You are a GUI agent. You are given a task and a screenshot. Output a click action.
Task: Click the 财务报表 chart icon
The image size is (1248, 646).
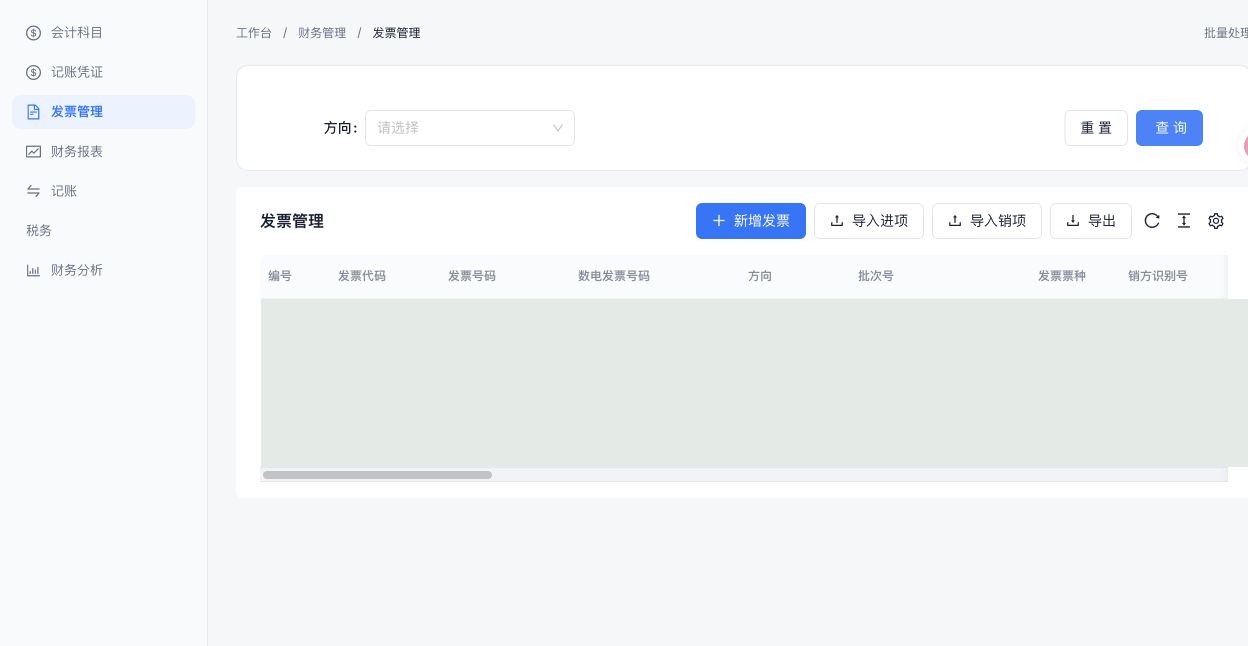[x=34, y=151]
